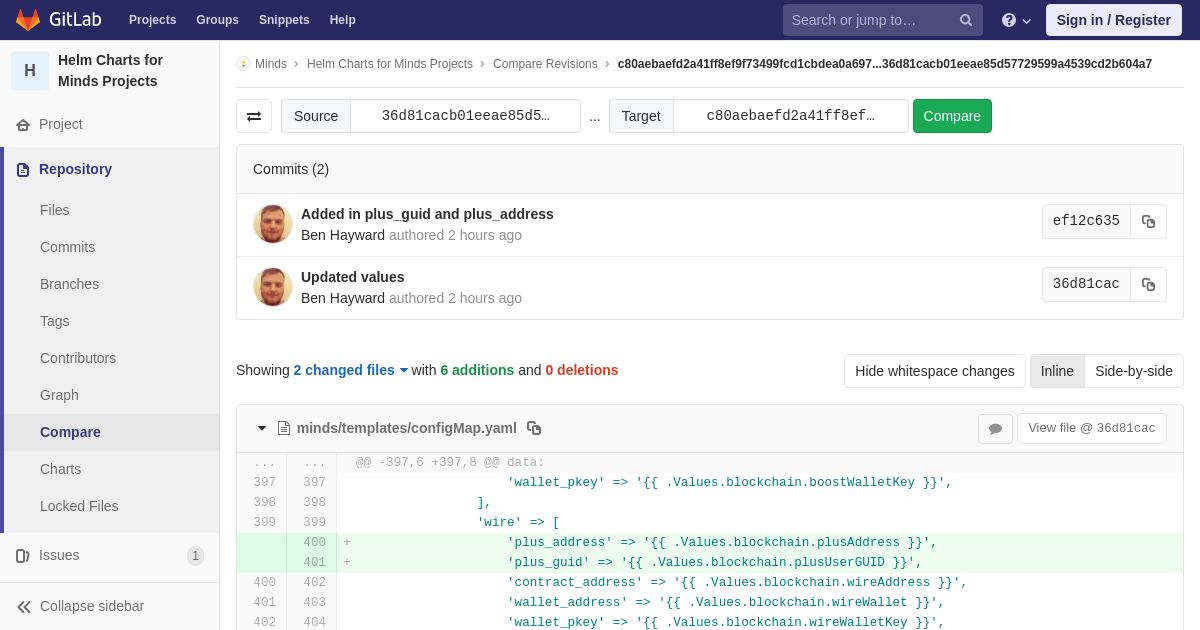Click the search magnifier icon

point(966,20)
